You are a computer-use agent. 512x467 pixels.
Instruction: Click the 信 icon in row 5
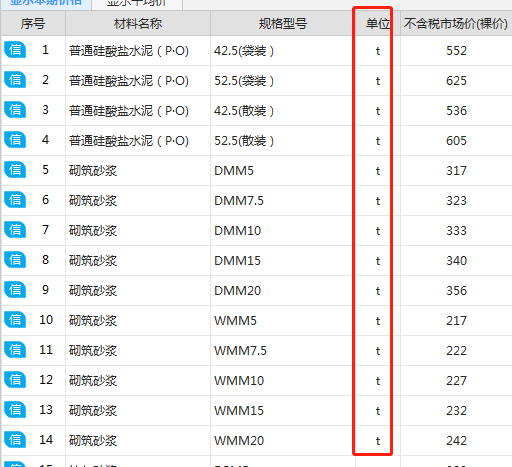click(15, 170)
